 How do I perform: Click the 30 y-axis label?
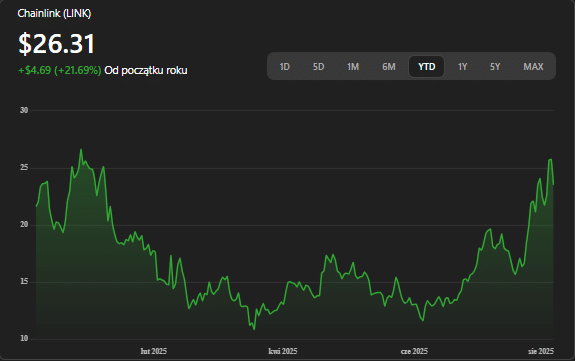[24, 110]
